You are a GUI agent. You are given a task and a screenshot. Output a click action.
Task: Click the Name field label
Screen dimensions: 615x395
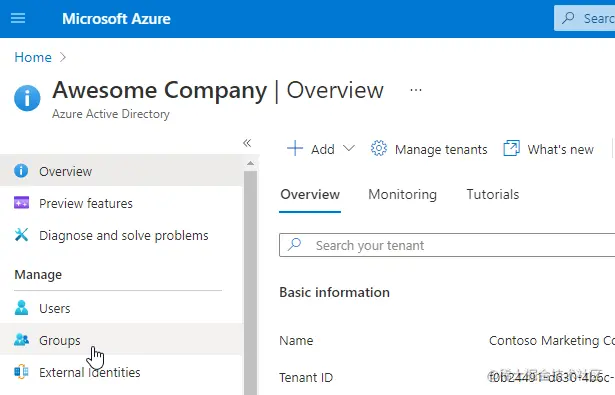tap(296, 340)
